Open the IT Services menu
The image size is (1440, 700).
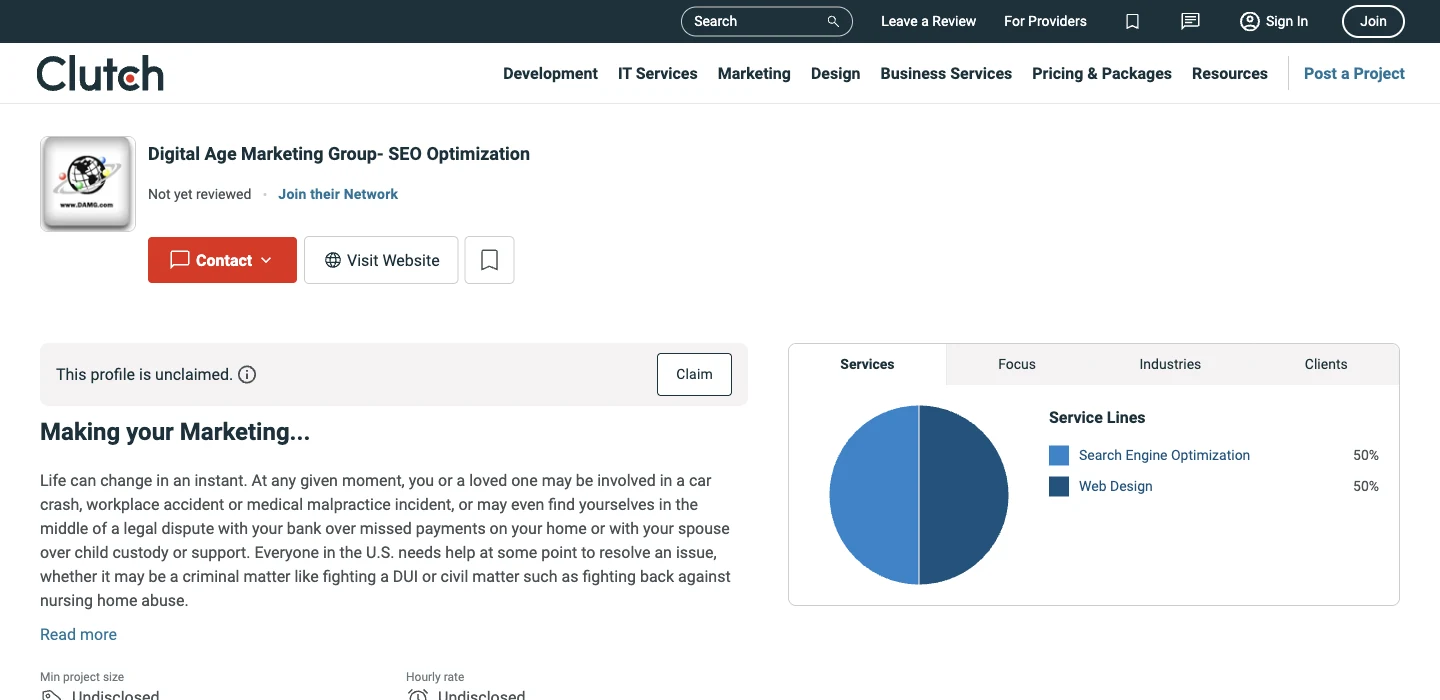point(658,73)
